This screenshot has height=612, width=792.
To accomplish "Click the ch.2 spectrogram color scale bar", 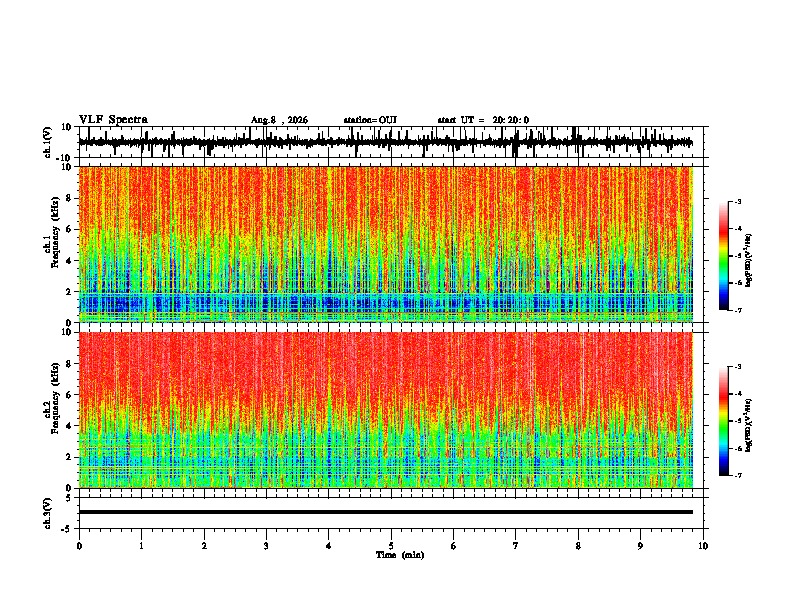I will [723, 421].
